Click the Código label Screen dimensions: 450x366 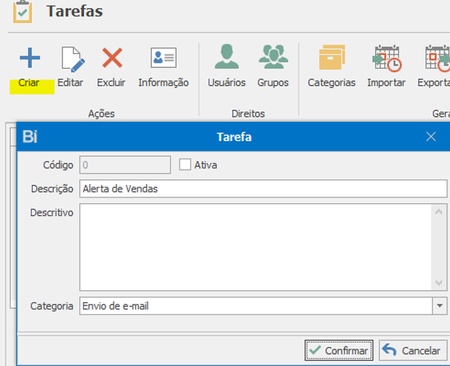58,165
